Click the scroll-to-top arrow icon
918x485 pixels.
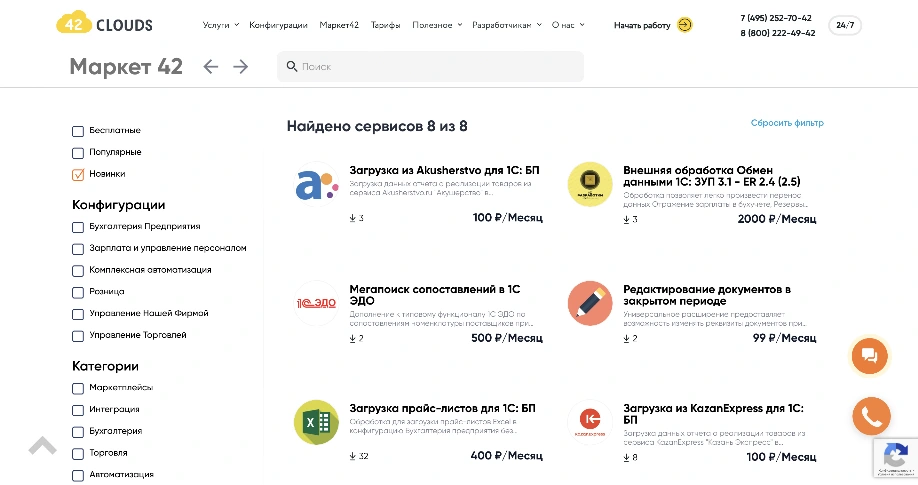pos(42,445)
